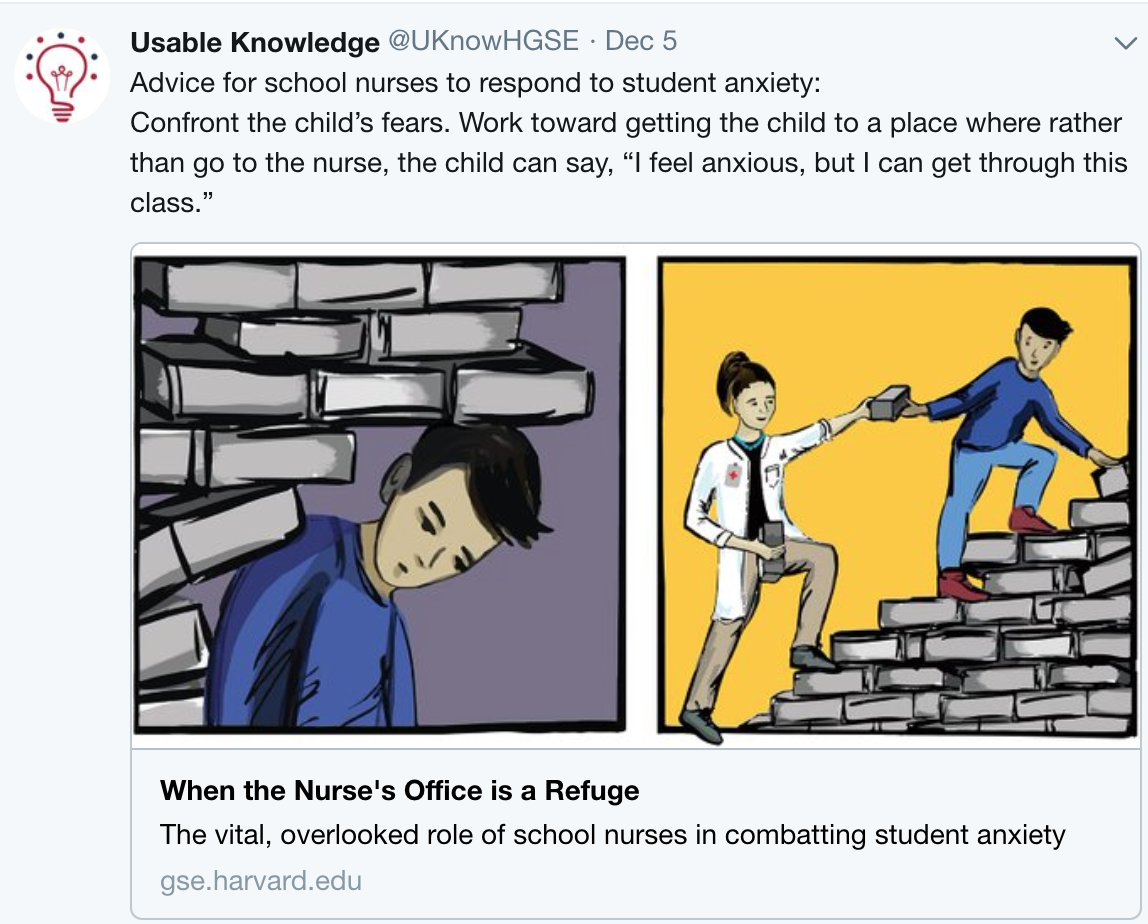This screenshot has width=1148, height=924.
Task: Follow the gse.harvard.edu link
Action: click(260, 881)
